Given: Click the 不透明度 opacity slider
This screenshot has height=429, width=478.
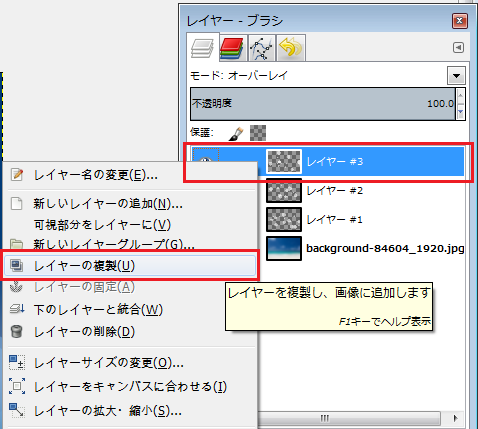Looking at the screenshot, I should point(322,104).
